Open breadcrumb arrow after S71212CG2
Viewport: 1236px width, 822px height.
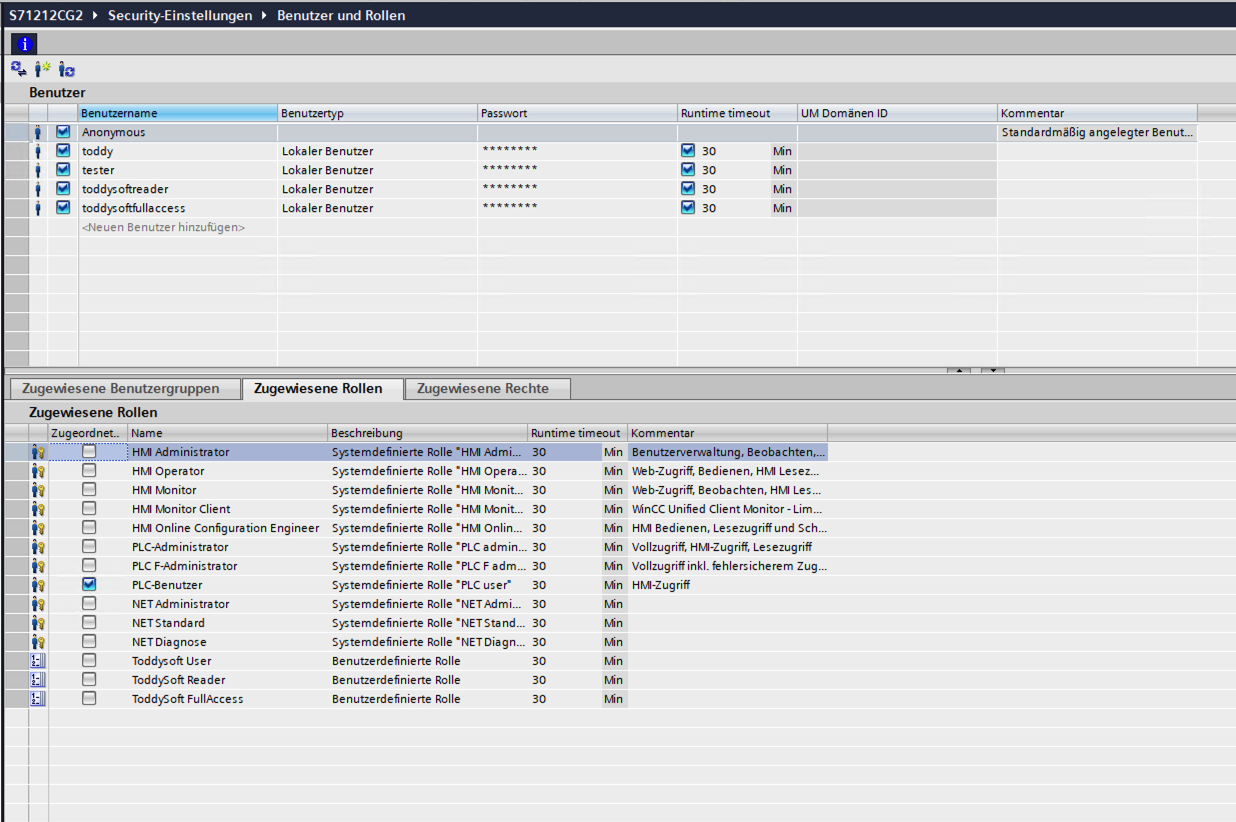pos(95,16)
